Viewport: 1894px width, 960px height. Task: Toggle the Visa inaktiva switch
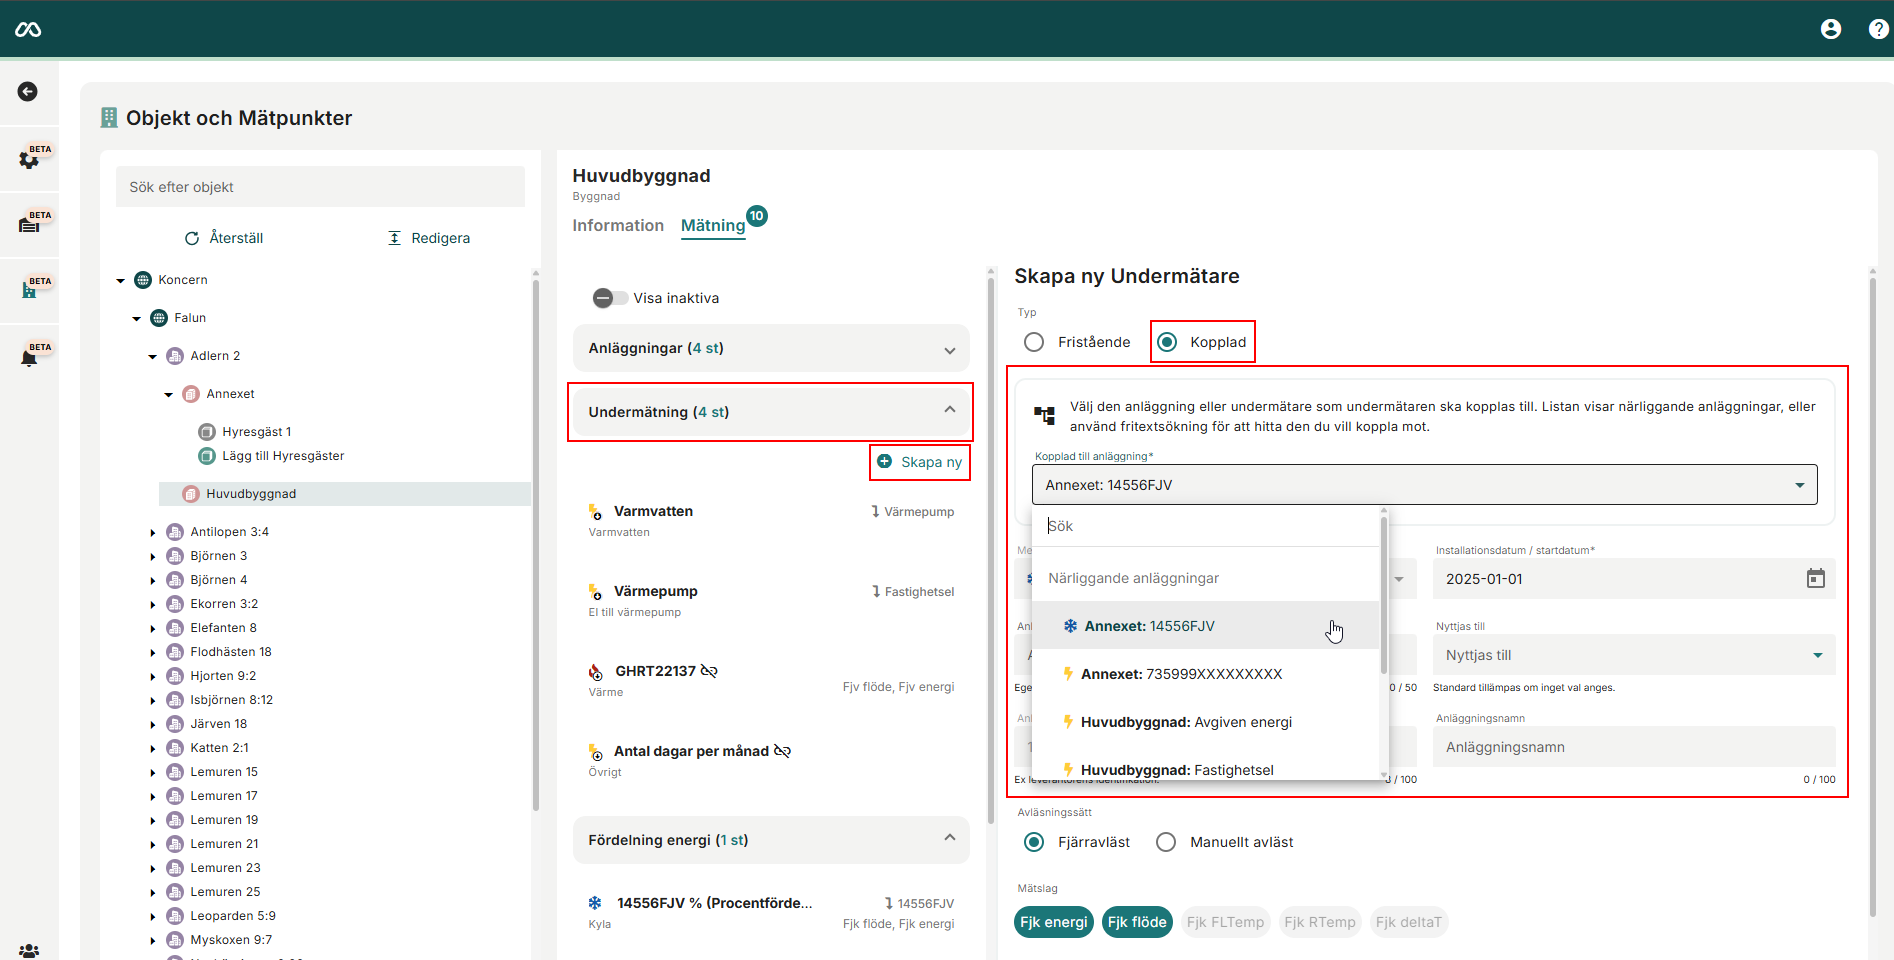610,298
